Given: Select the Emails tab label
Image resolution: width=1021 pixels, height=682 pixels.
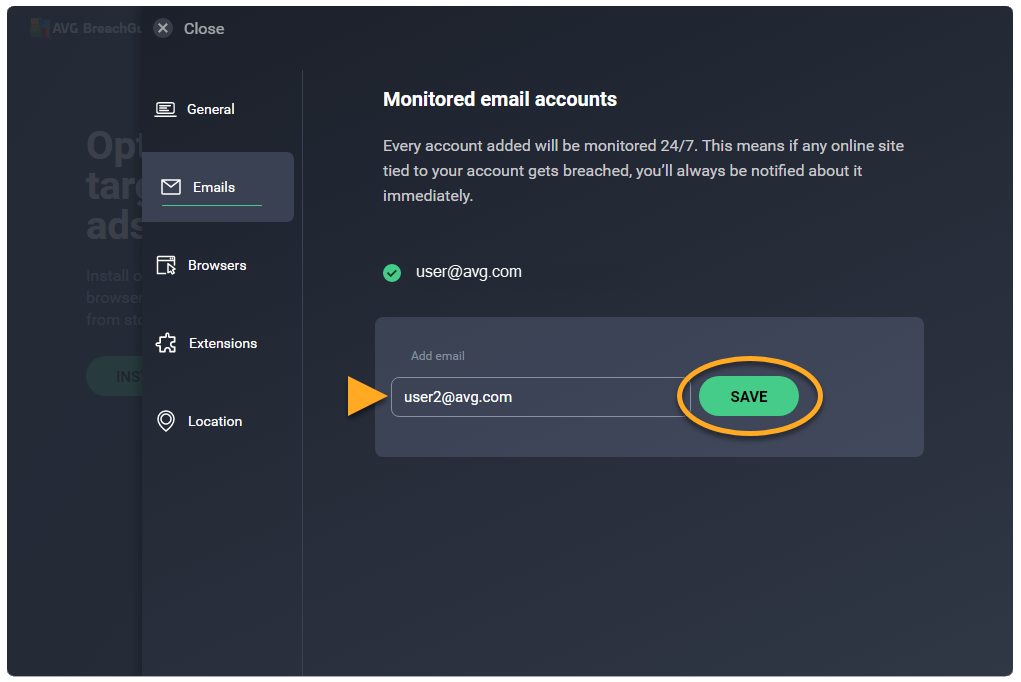Looking at the screenshot, I should tap(214, 187).
